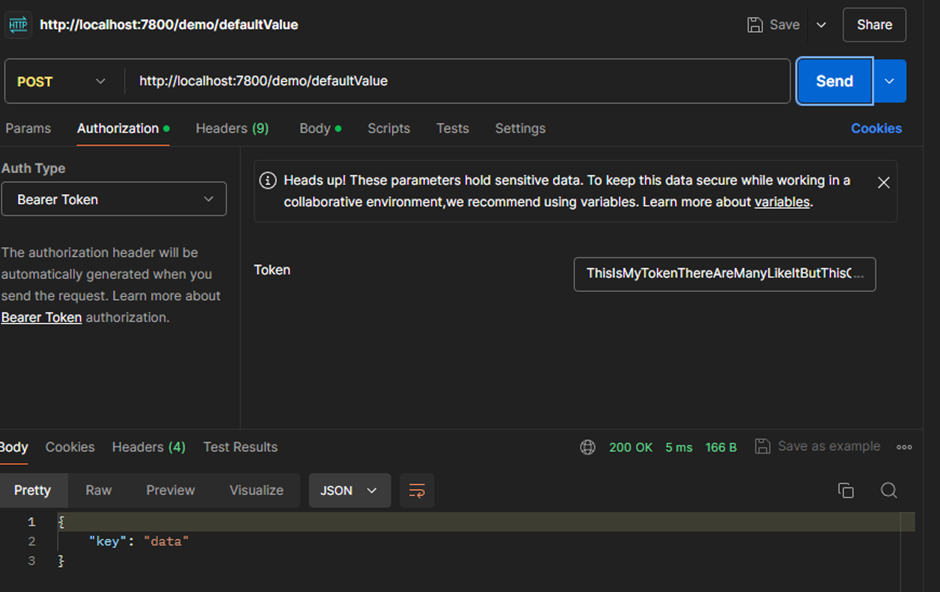Open the response more options ellipsis
Viewport: 940px width, 592px height.
pos(904,447)
